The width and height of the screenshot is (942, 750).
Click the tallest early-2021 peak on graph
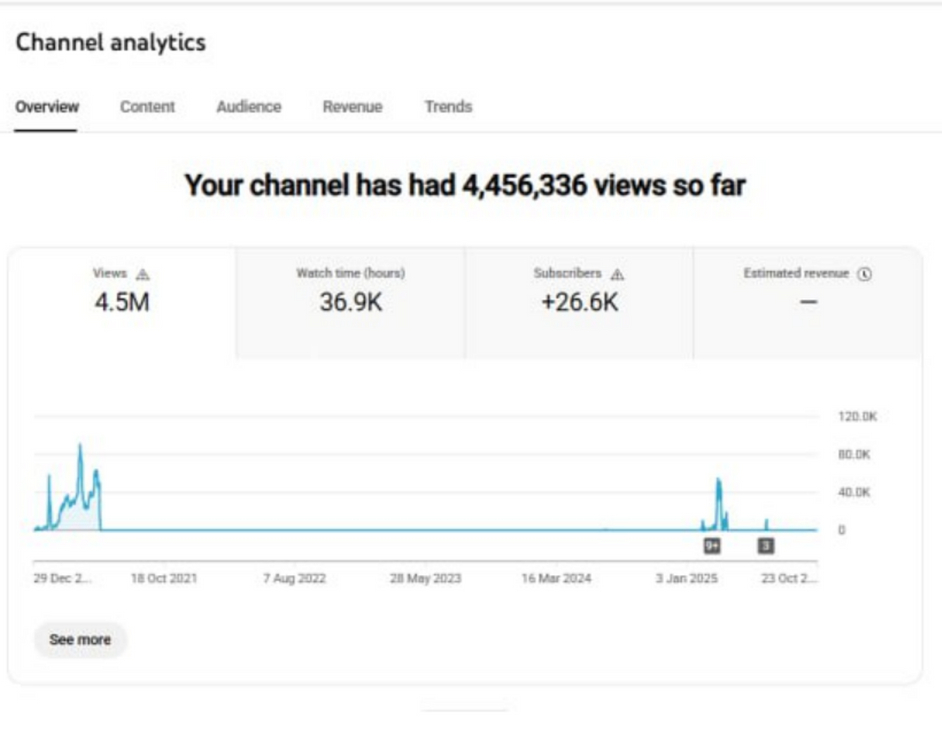pos(81,447)
